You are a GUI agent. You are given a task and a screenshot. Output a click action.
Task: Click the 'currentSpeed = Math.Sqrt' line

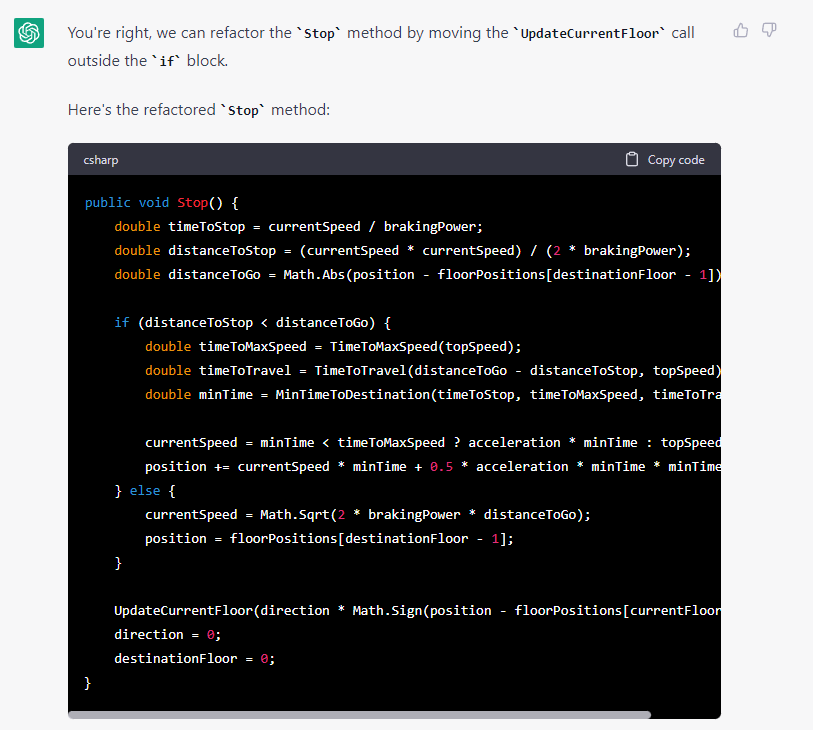pyautogui.click(x=368, y=514)
